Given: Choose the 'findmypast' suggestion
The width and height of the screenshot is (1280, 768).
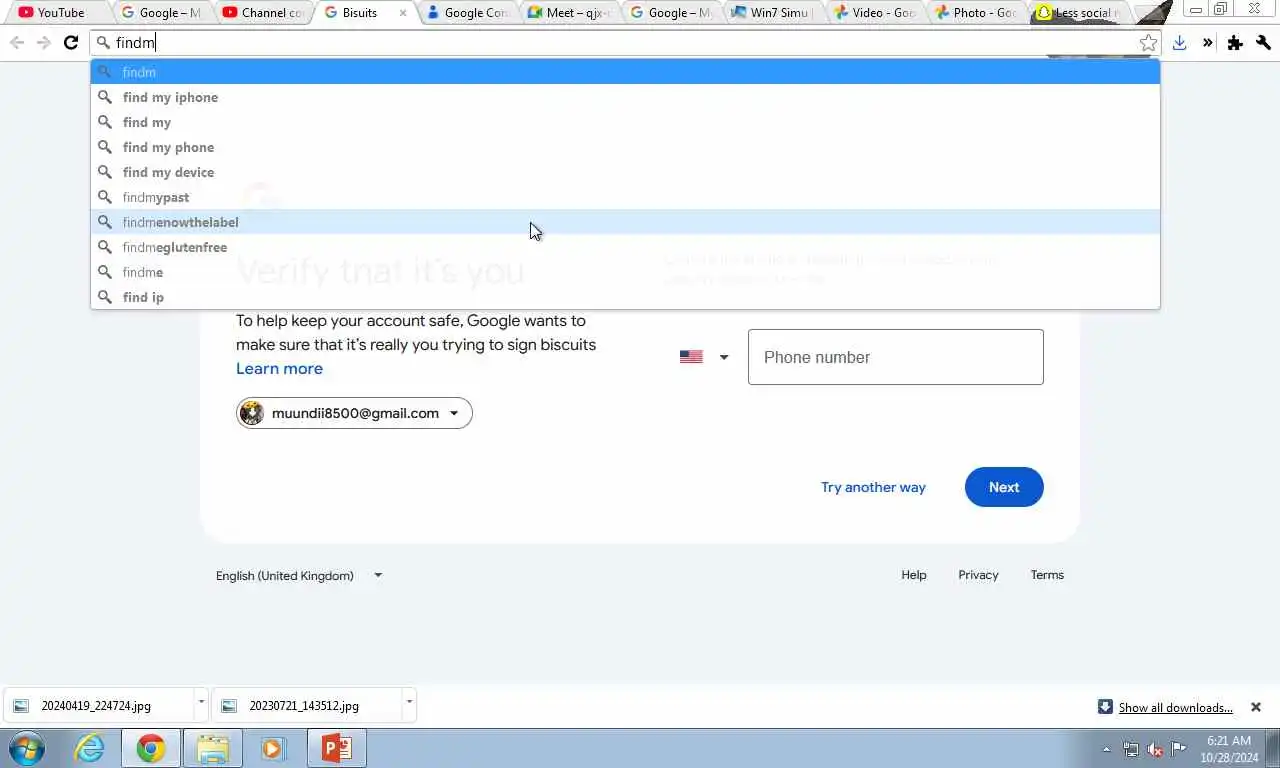Looking at the screenshot, I should 625,197.
